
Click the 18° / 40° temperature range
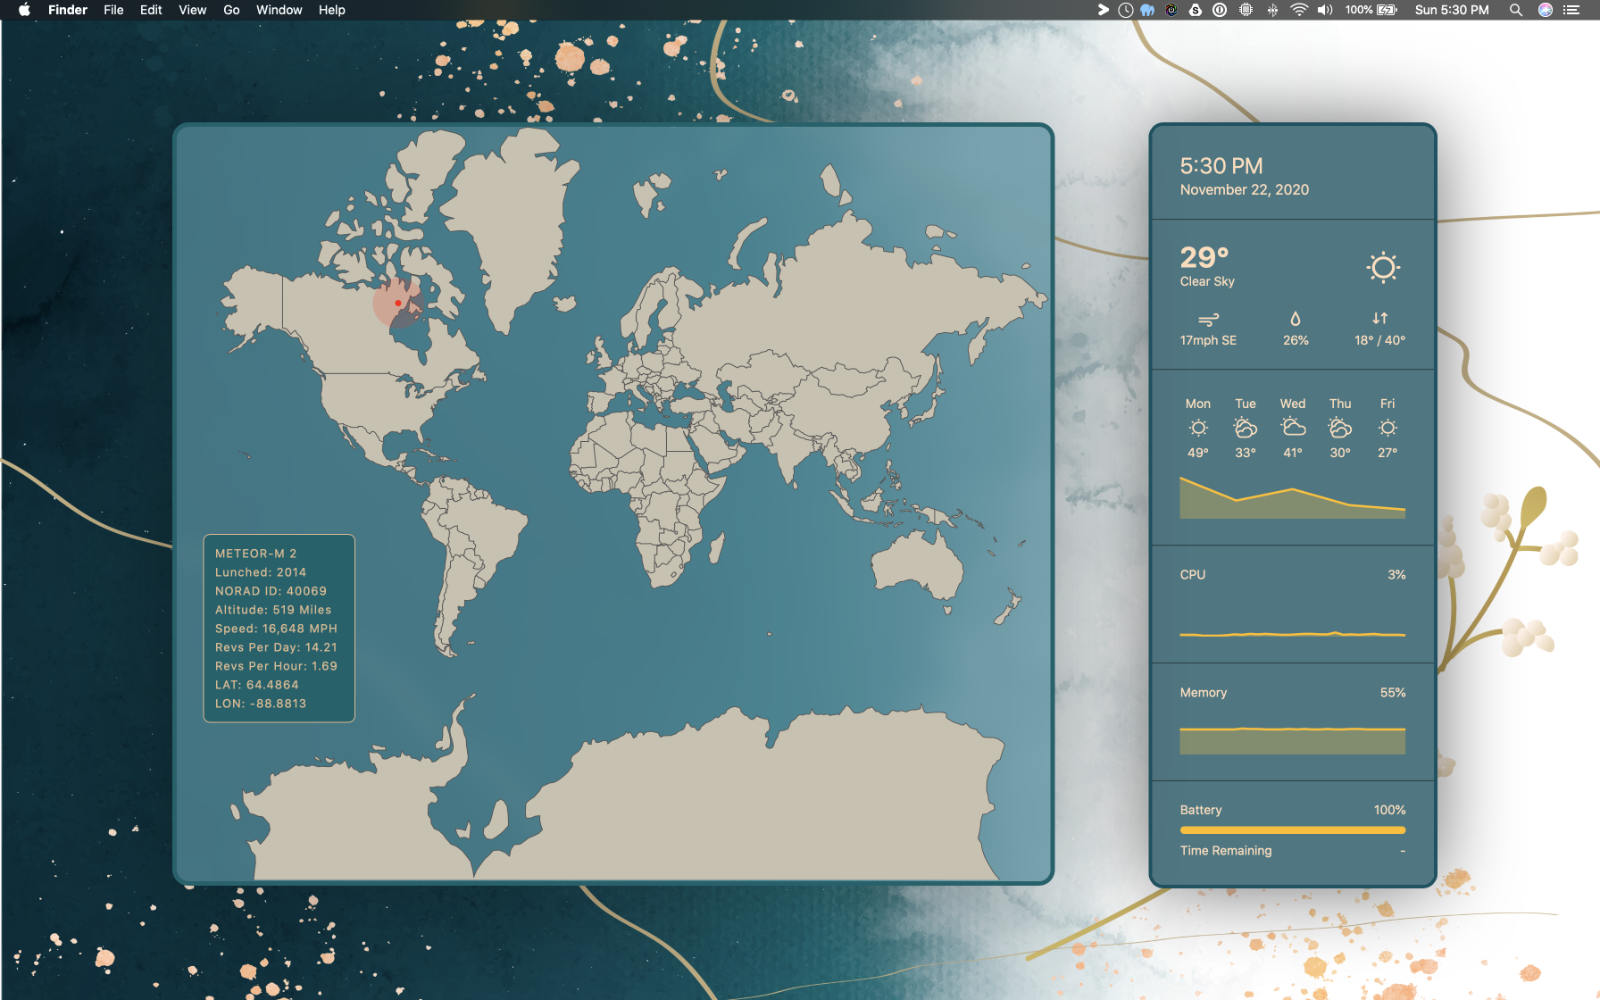1380,341
